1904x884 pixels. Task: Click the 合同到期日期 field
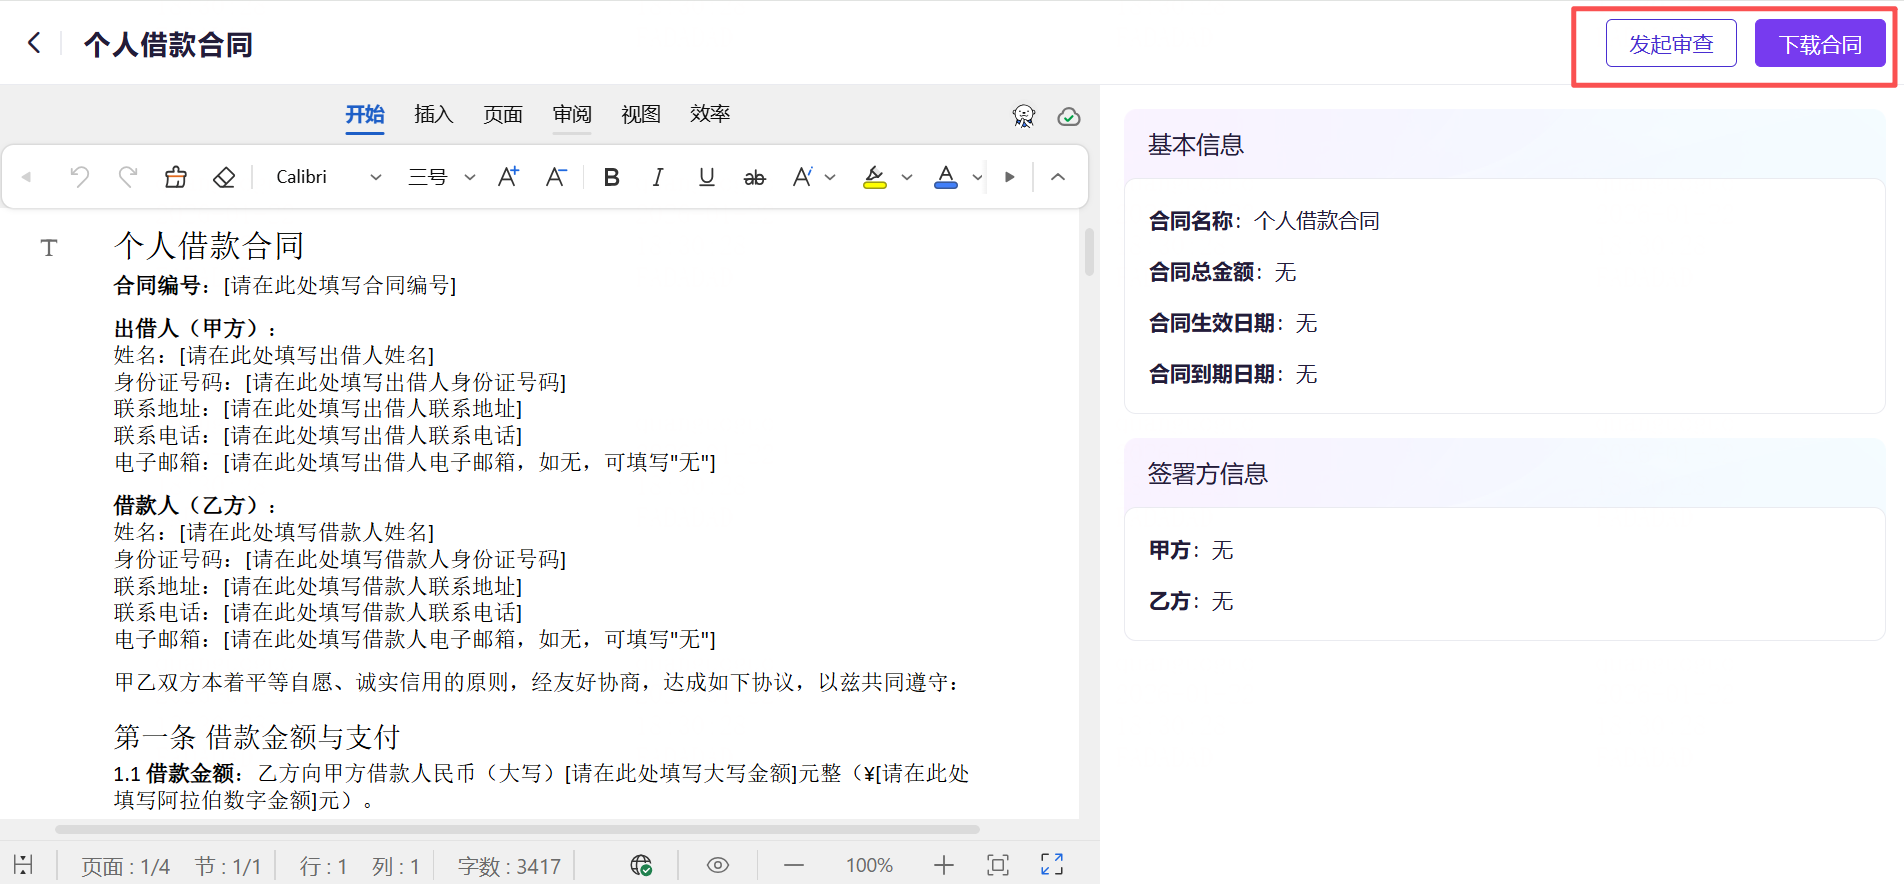1233,374
